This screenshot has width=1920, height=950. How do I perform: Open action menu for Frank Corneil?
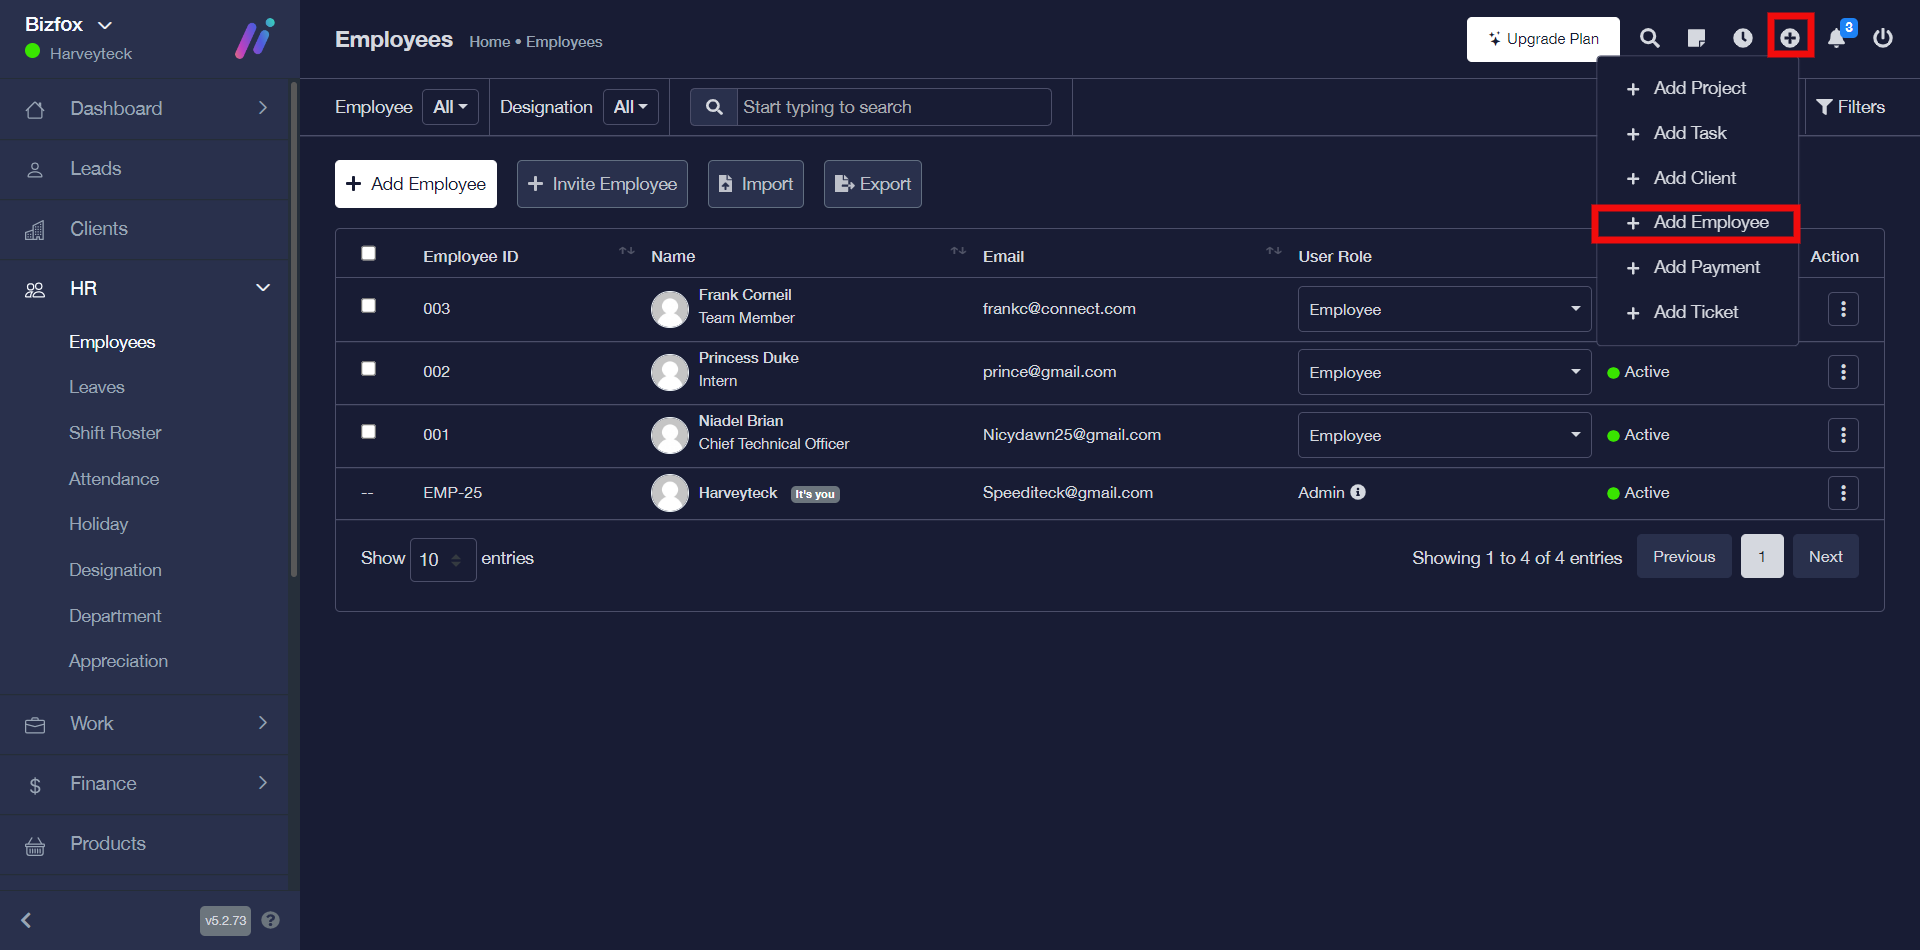[1843, 309]
